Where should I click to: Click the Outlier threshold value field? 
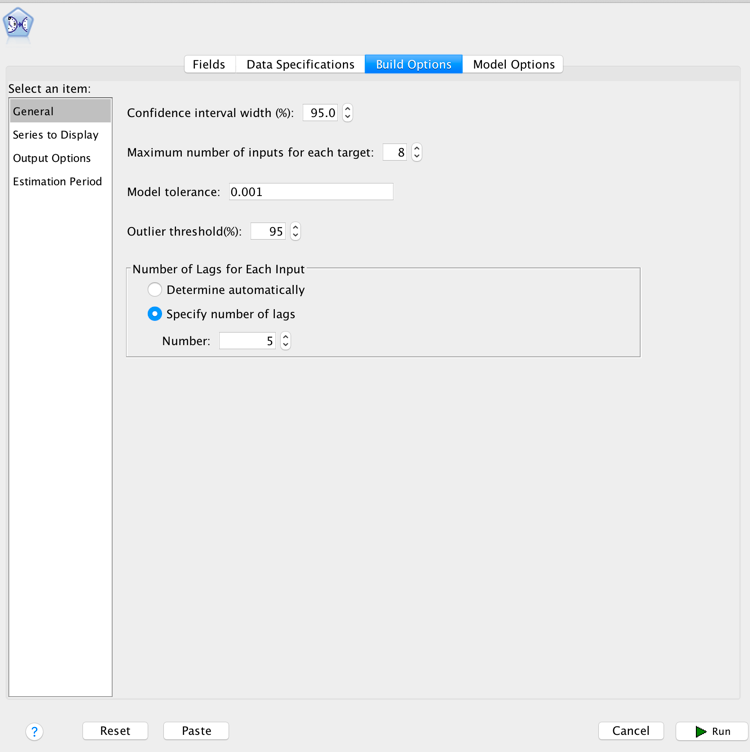pyautogui.click(x=268, y=232)
